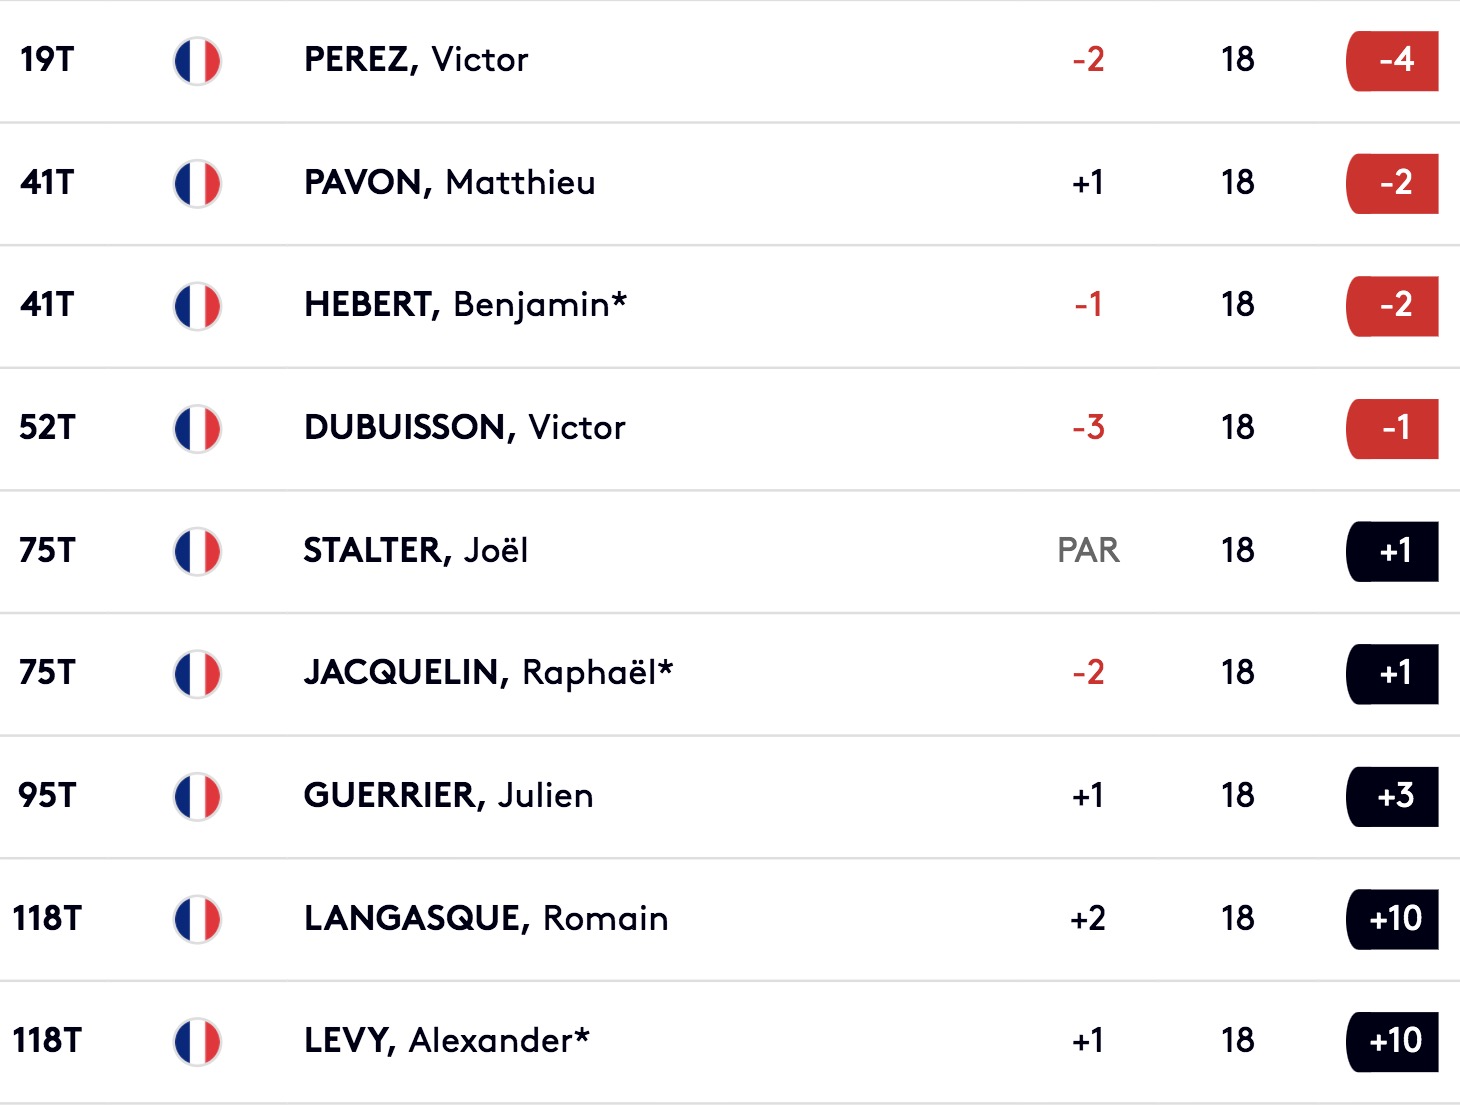Click the 95T position for GUERRIER
Image resolution: width=1460 pixels, height=1106 pixels.
(47, 795)
